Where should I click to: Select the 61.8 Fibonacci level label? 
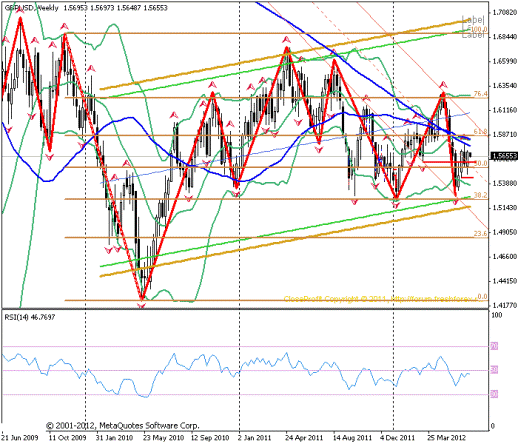pos(480,132)
